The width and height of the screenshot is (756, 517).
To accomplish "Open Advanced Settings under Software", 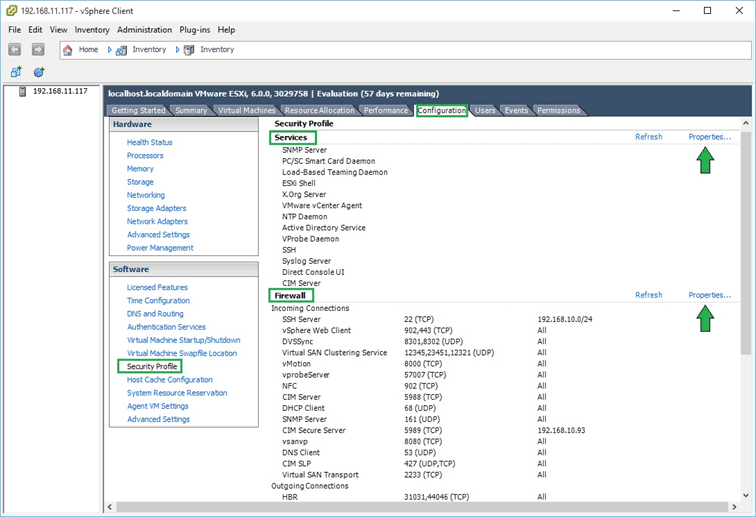I will coord(159,420).
